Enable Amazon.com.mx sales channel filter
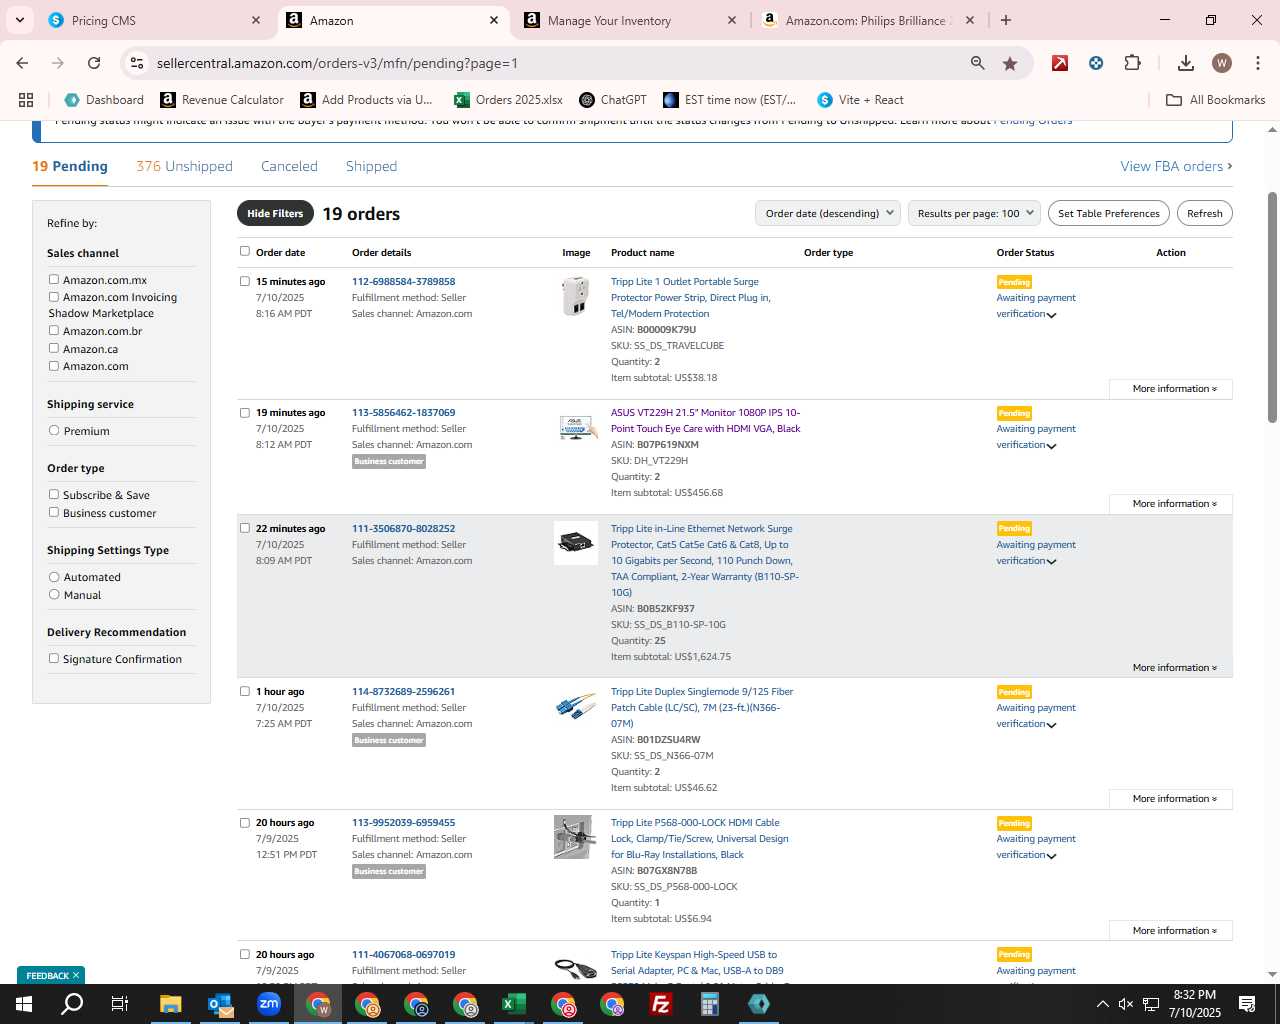 click(54, 279)
